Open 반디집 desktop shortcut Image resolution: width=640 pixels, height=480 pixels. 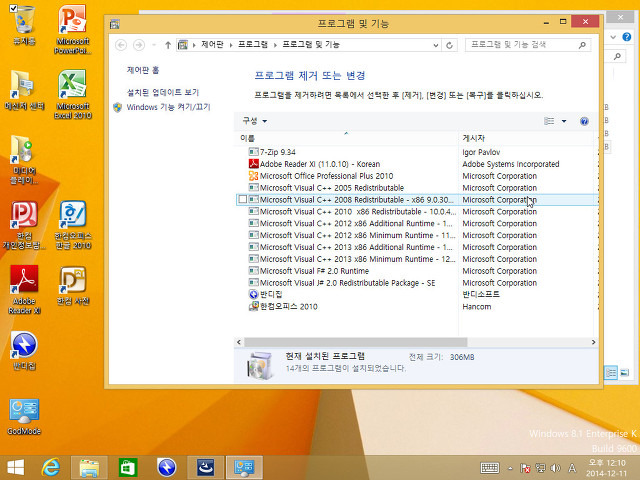[x=24, y=351]
